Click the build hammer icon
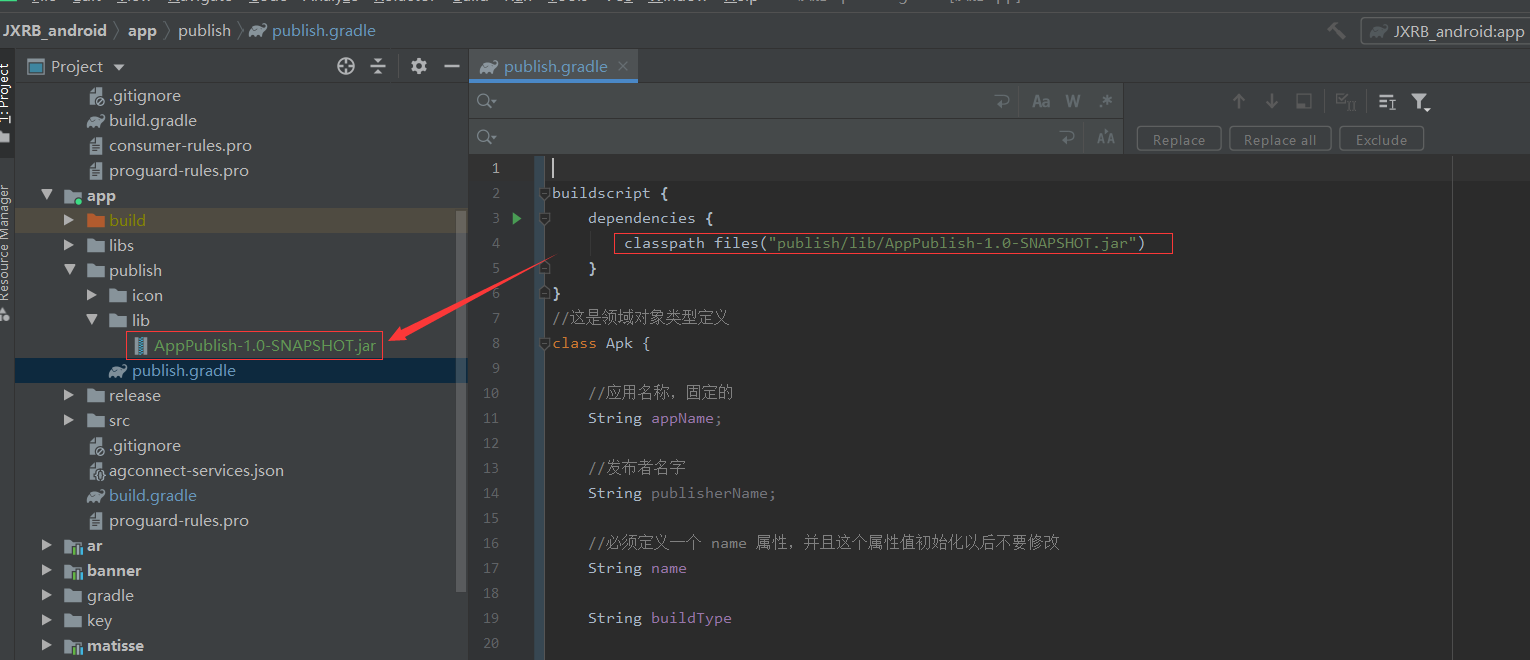Screen dimensions: 1530x660 coord(1337,31)
